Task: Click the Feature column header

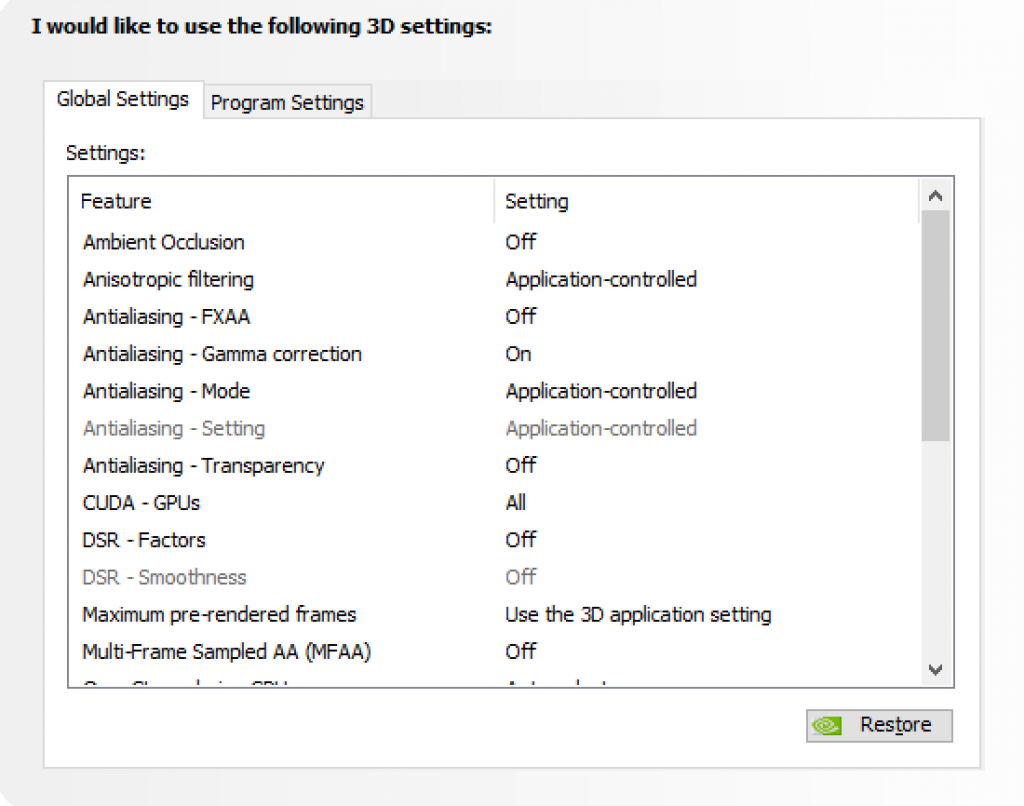Action: point(116,201)
